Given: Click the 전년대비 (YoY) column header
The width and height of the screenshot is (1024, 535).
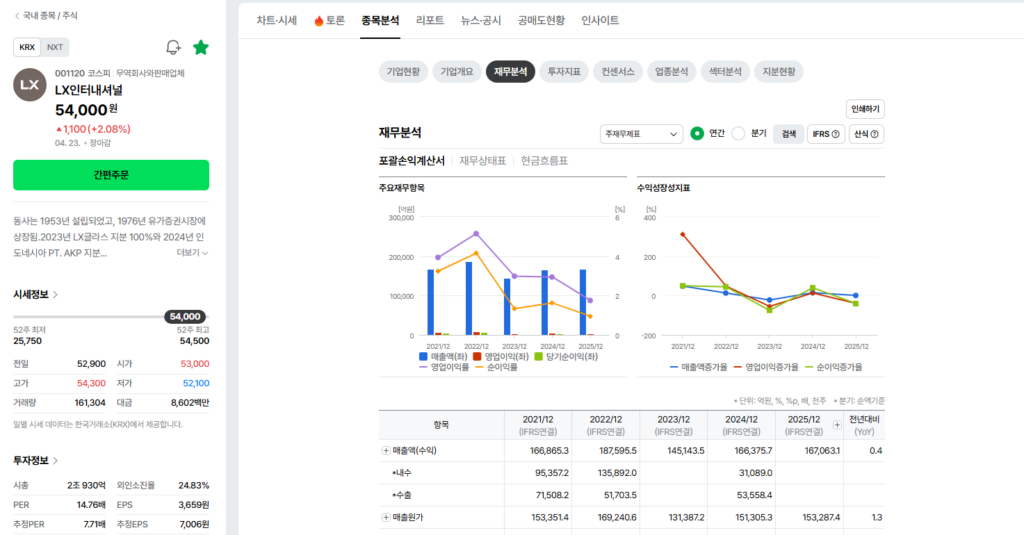Looking at the screenshot, I should pos(864,425).
